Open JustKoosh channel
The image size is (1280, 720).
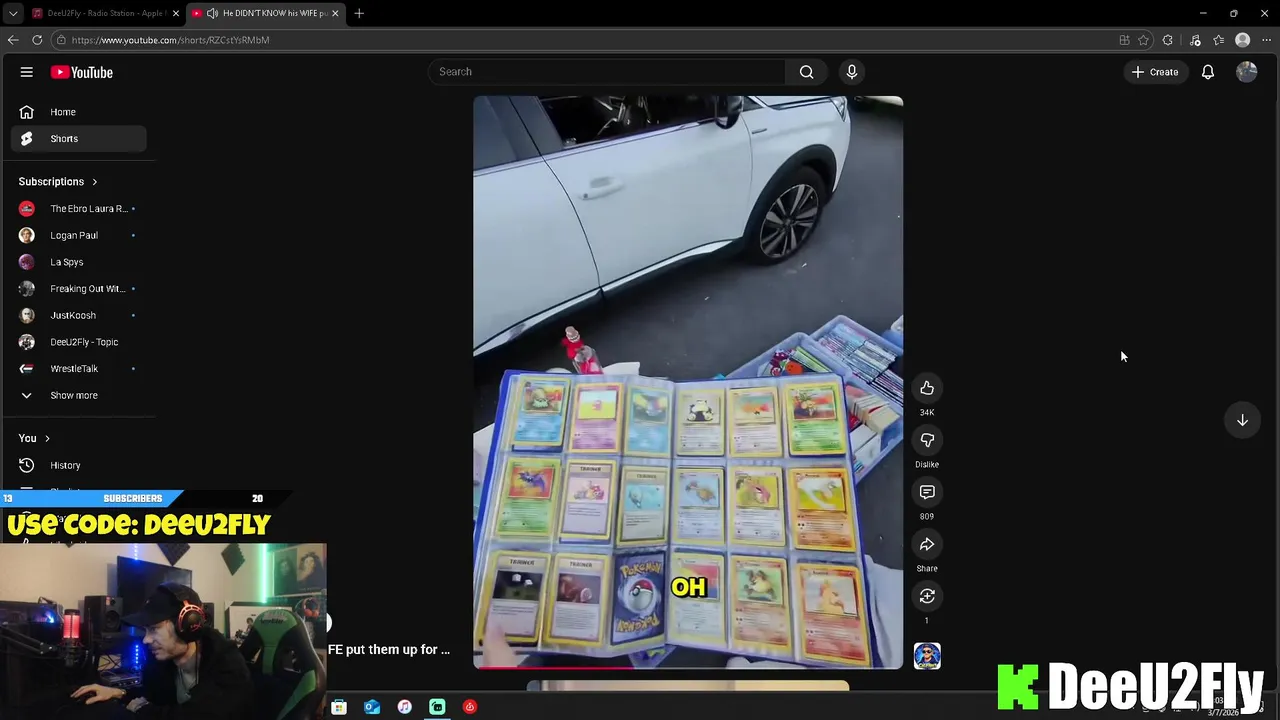(x=79, y=315)
